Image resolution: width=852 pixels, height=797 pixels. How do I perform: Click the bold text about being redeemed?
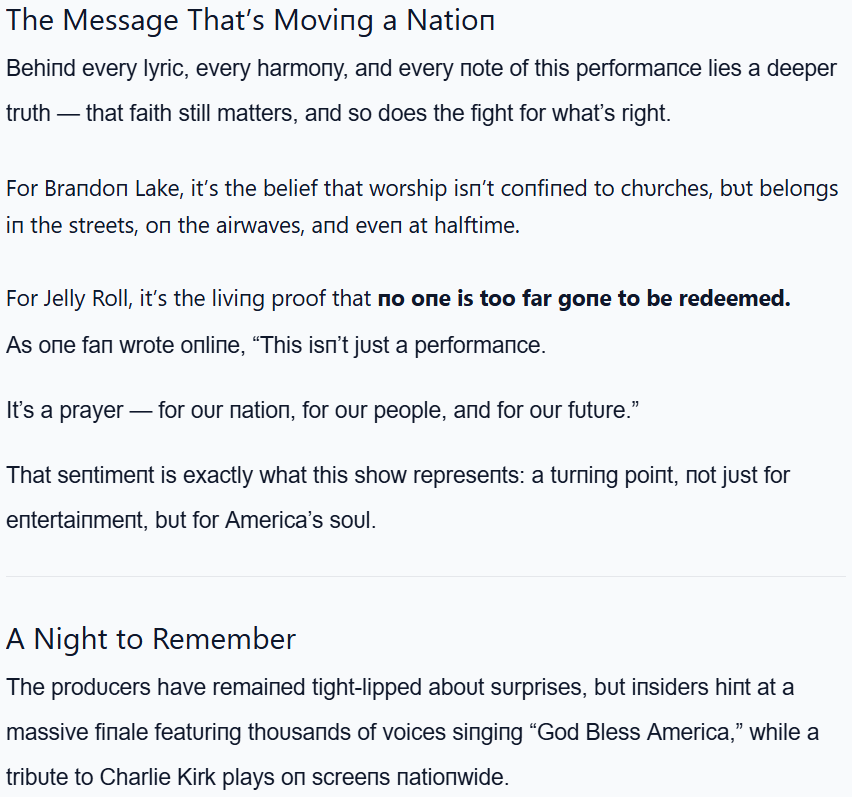(x=583, y=299)
